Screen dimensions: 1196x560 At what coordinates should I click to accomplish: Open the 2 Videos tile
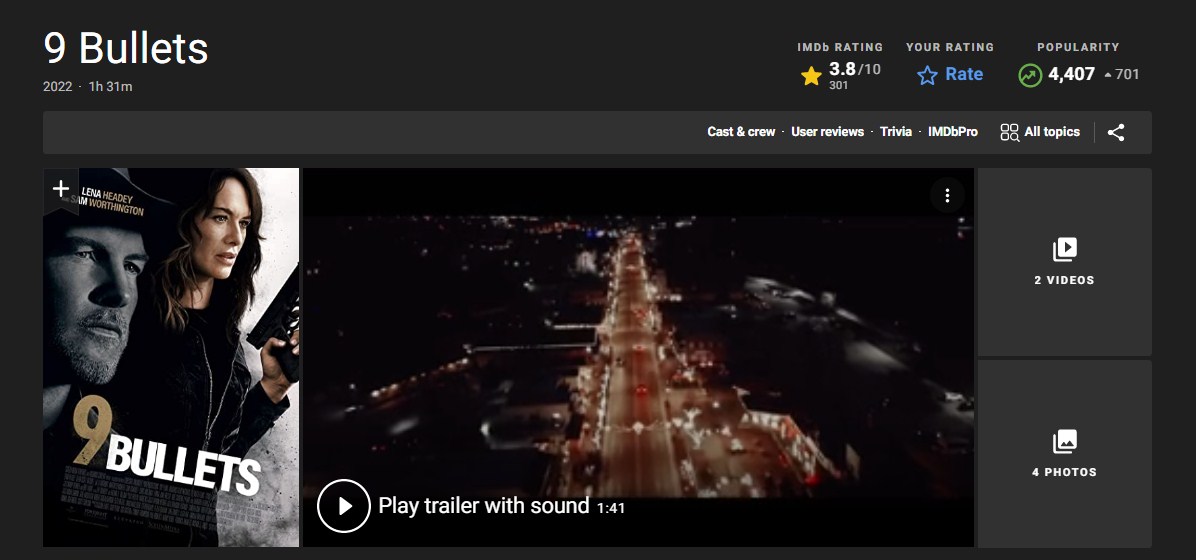pyautogui.click(x=1064, y=262)
